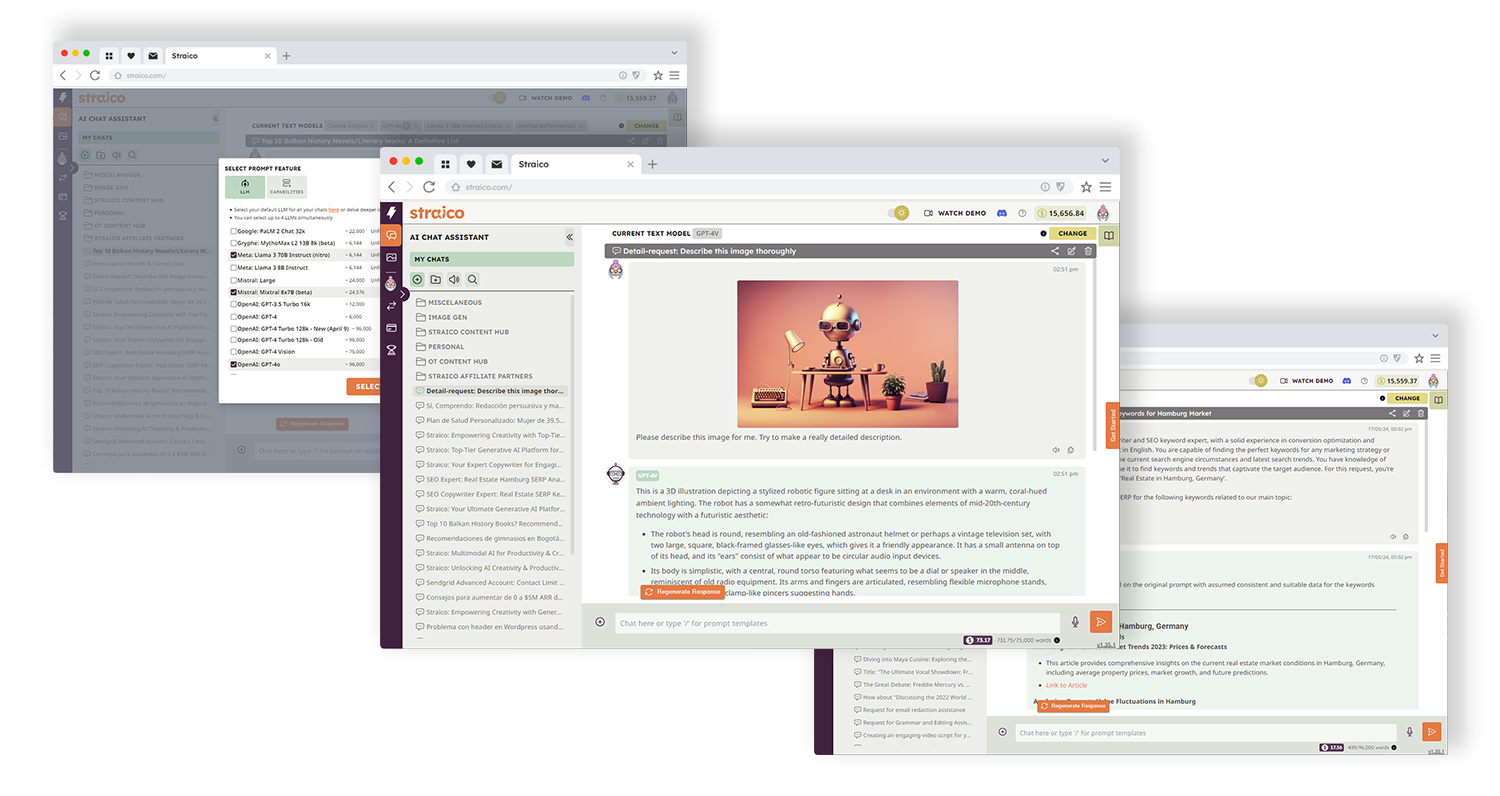The width and height of the screenshot is (1500, 796).
Task: Select Capabilities tab in Select Prompt Feature dialog
Action: tap(287, 186)
